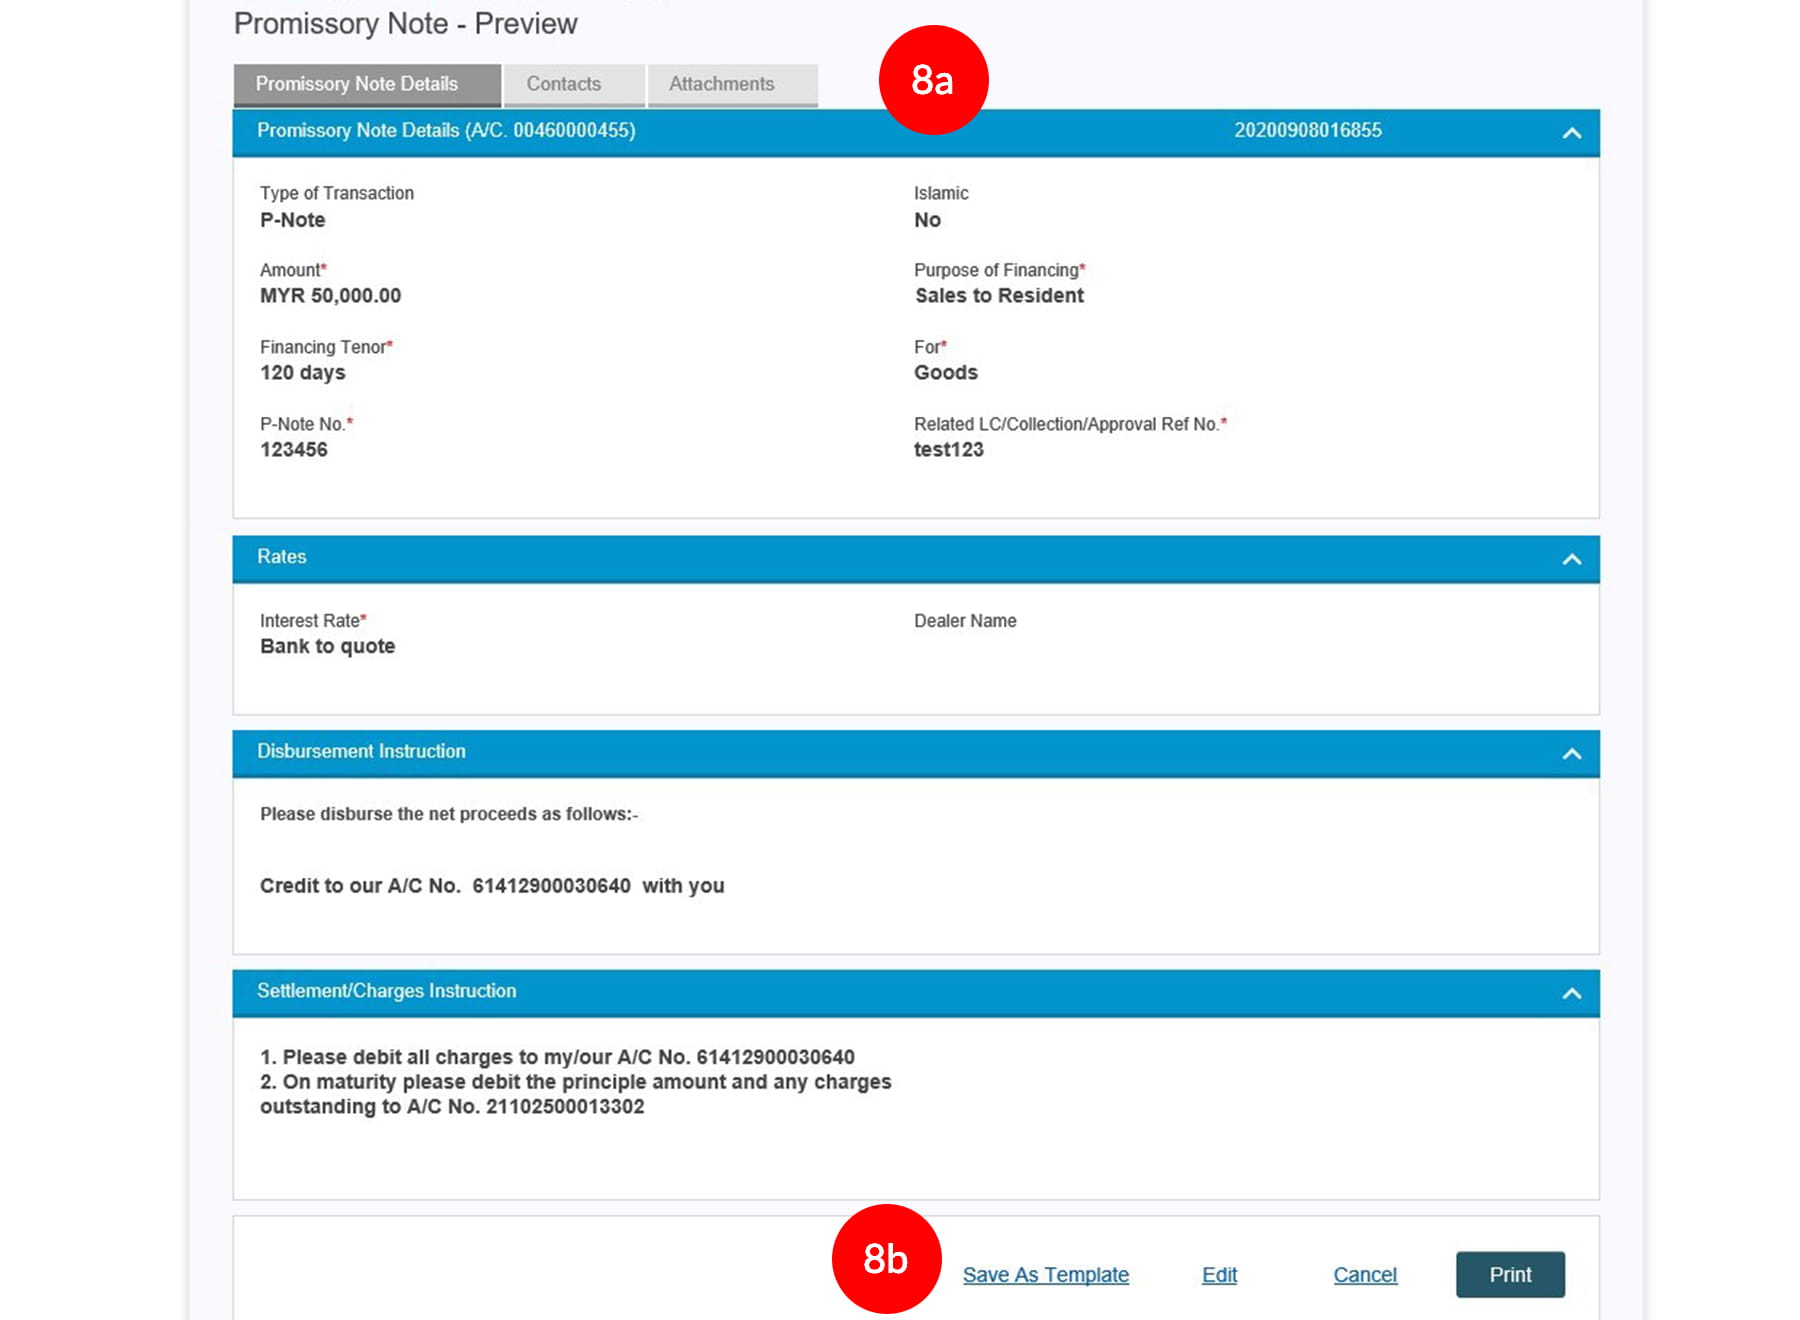
Task: Switch to the Contacts tab
Action: tap(564, 84)
